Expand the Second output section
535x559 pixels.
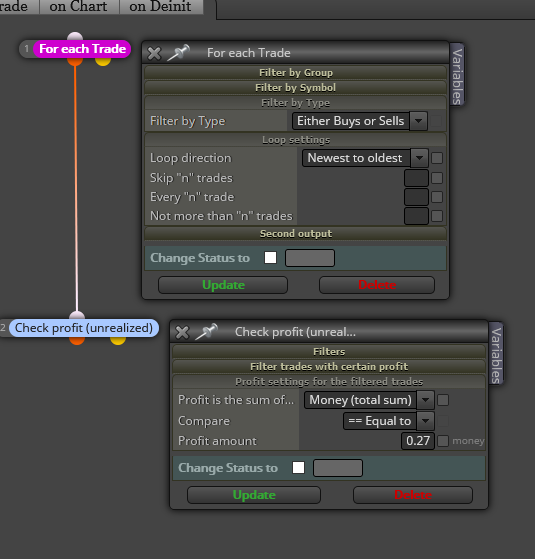(x=295, y=234)
